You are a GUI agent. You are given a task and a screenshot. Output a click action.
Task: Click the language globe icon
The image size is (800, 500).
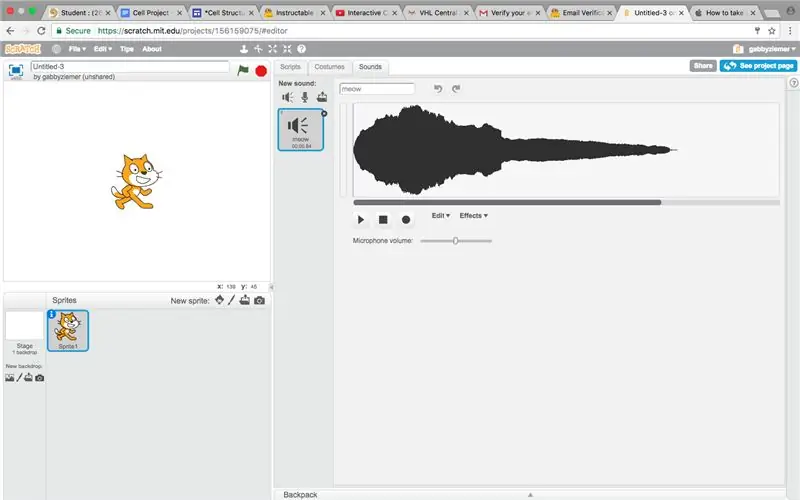(x=56, y=49)
